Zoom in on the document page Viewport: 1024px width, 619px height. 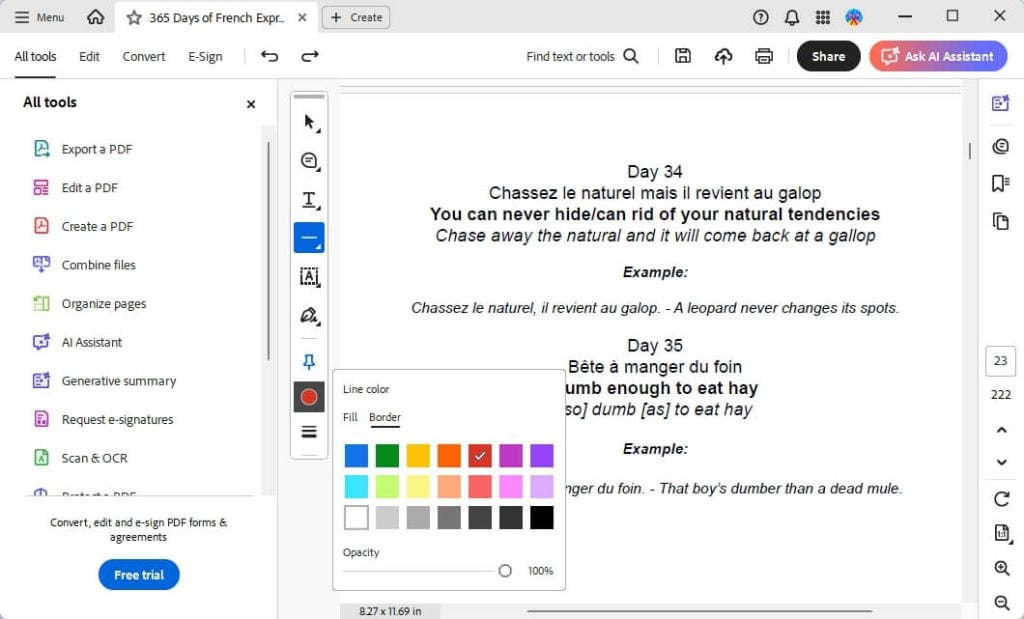point(1001,568)
